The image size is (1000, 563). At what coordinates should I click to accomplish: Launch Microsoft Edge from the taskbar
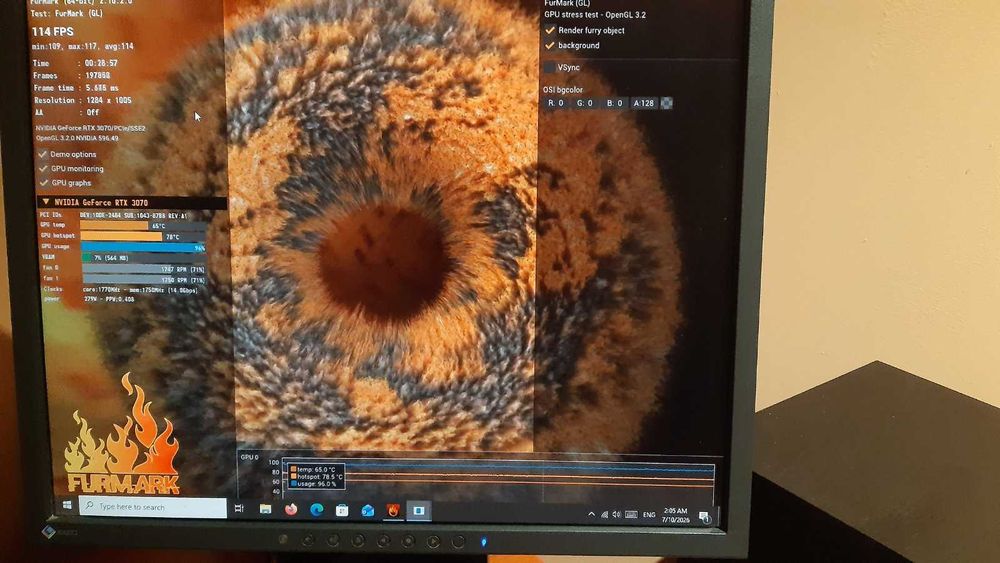click(x=316, y=509)
